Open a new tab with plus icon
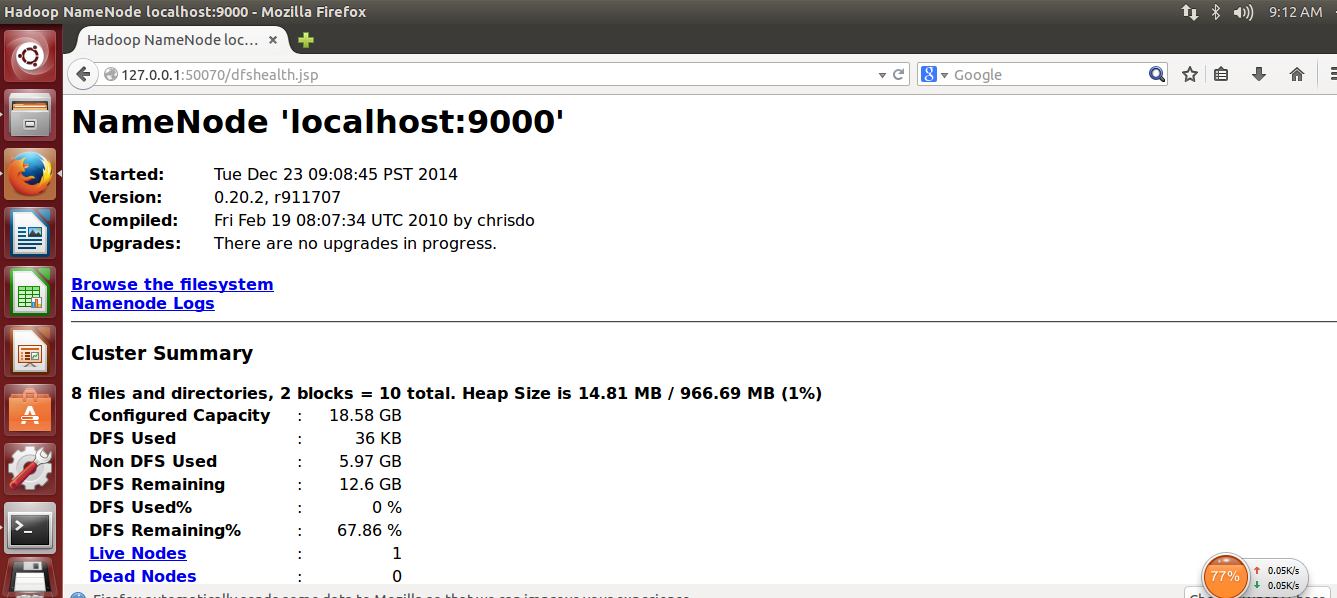Viewport: 1337px width, 598px height. [306, 40]
